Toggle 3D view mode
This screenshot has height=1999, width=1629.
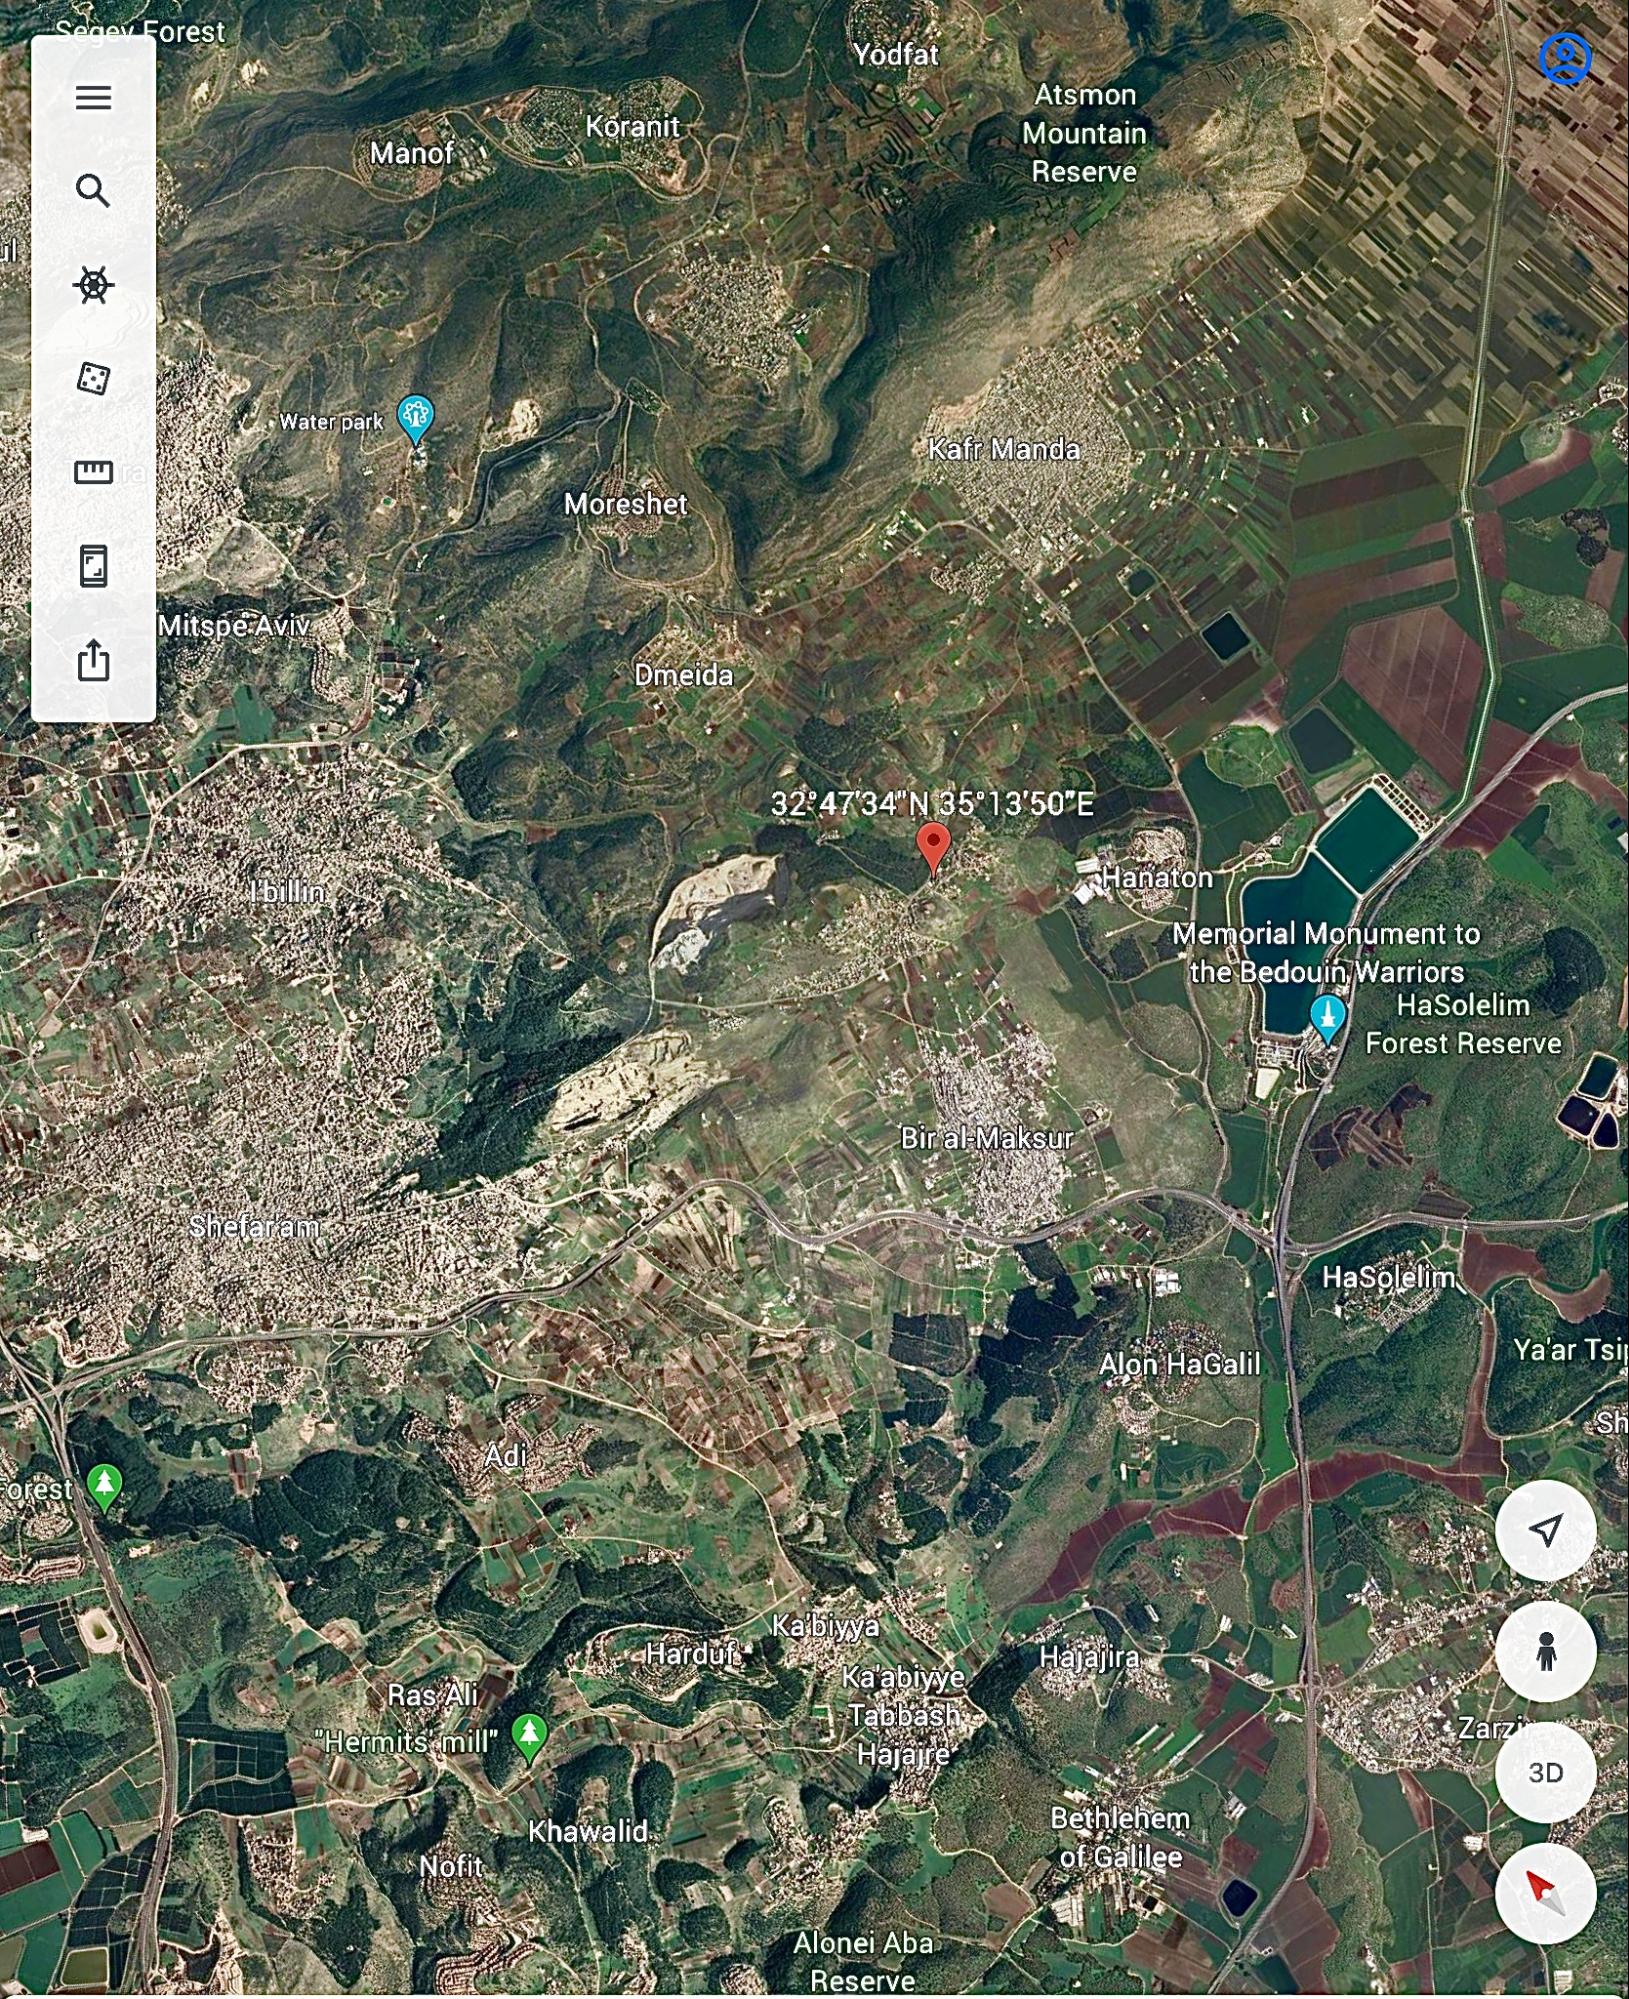click(x=1545, y=1773)
